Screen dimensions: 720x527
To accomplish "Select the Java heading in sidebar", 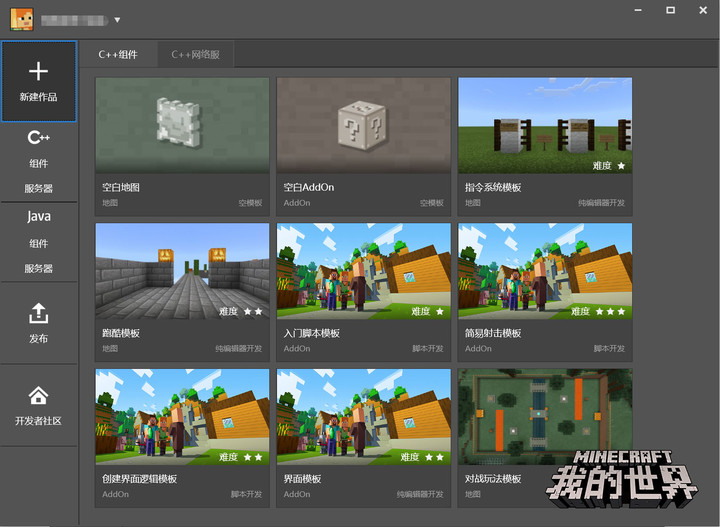I will [x=39, y=216].
